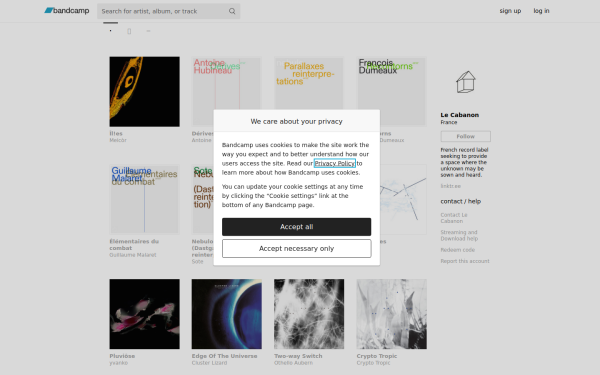This screenshot has height=375, width=600.
Task: Click the Two-way Switch title text
Action: point(298,356)
